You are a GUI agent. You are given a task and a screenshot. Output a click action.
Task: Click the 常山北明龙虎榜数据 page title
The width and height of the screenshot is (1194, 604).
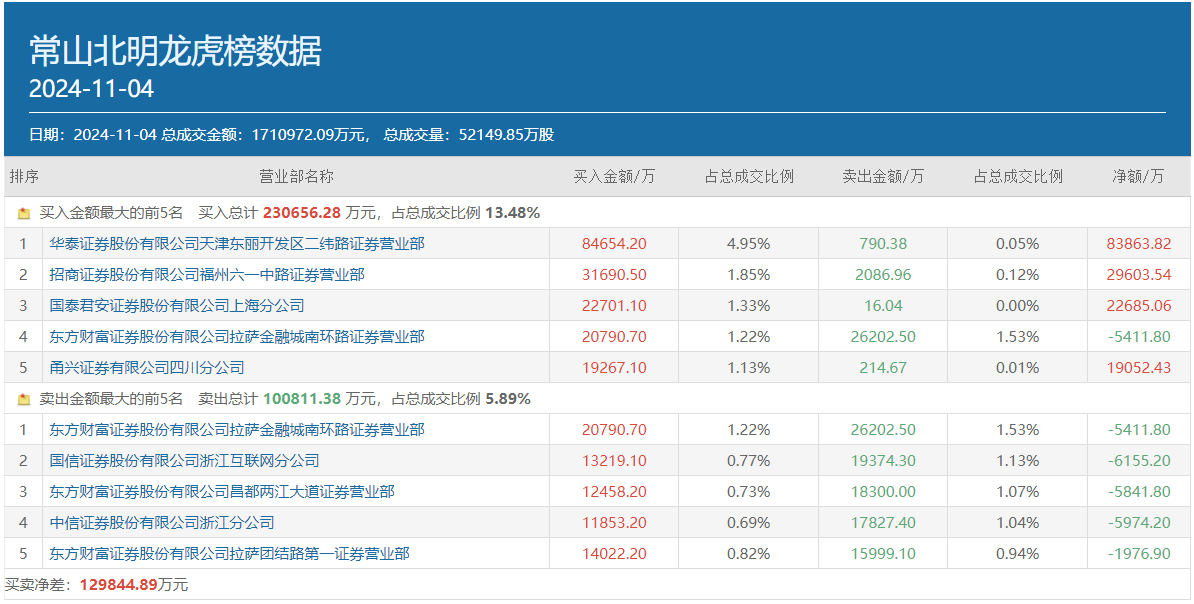(175, 51)
